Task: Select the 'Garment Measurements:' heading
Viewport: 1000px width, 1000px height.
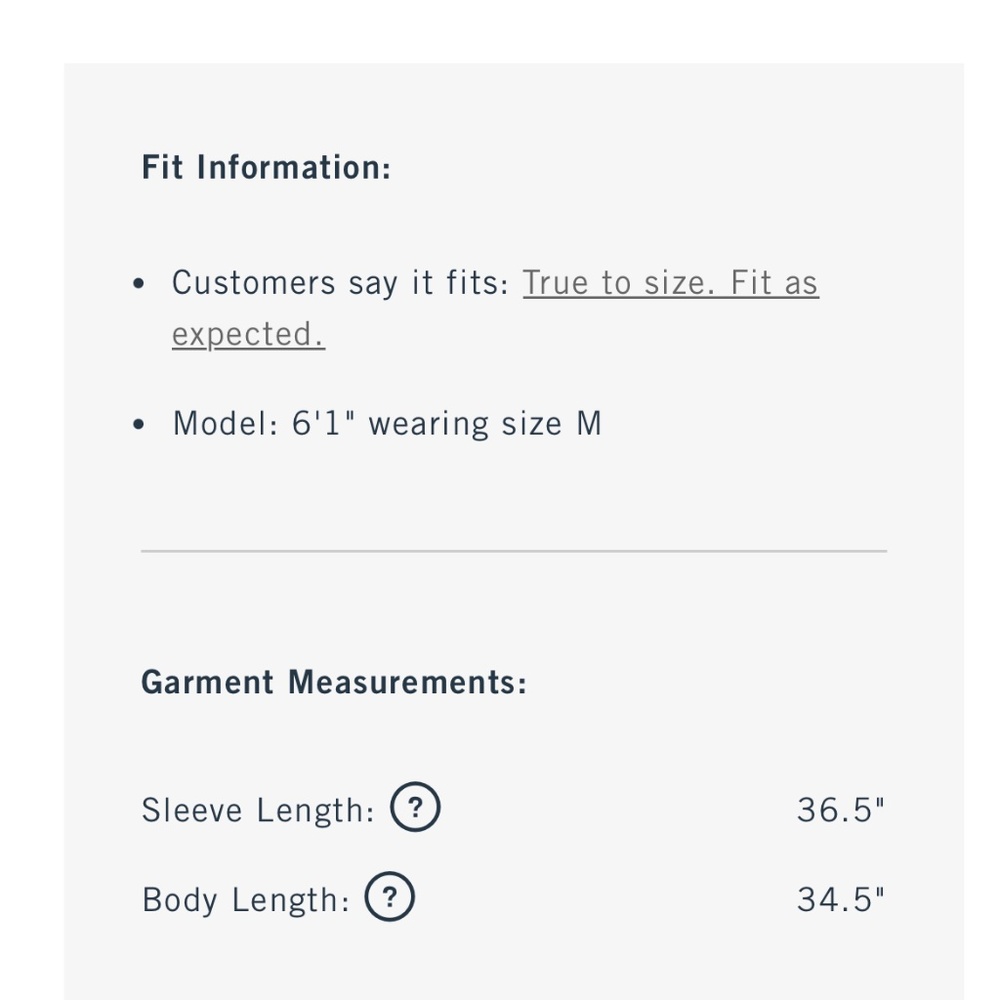Action: tap(334, 682)
